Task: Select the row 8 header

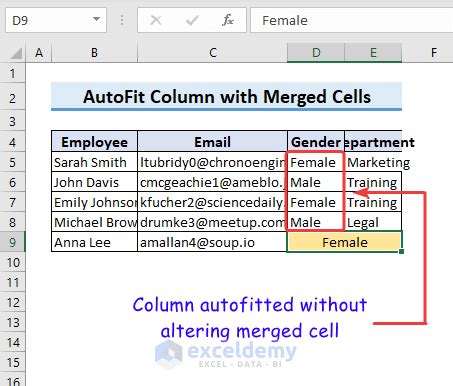Action: click(13, 222)
